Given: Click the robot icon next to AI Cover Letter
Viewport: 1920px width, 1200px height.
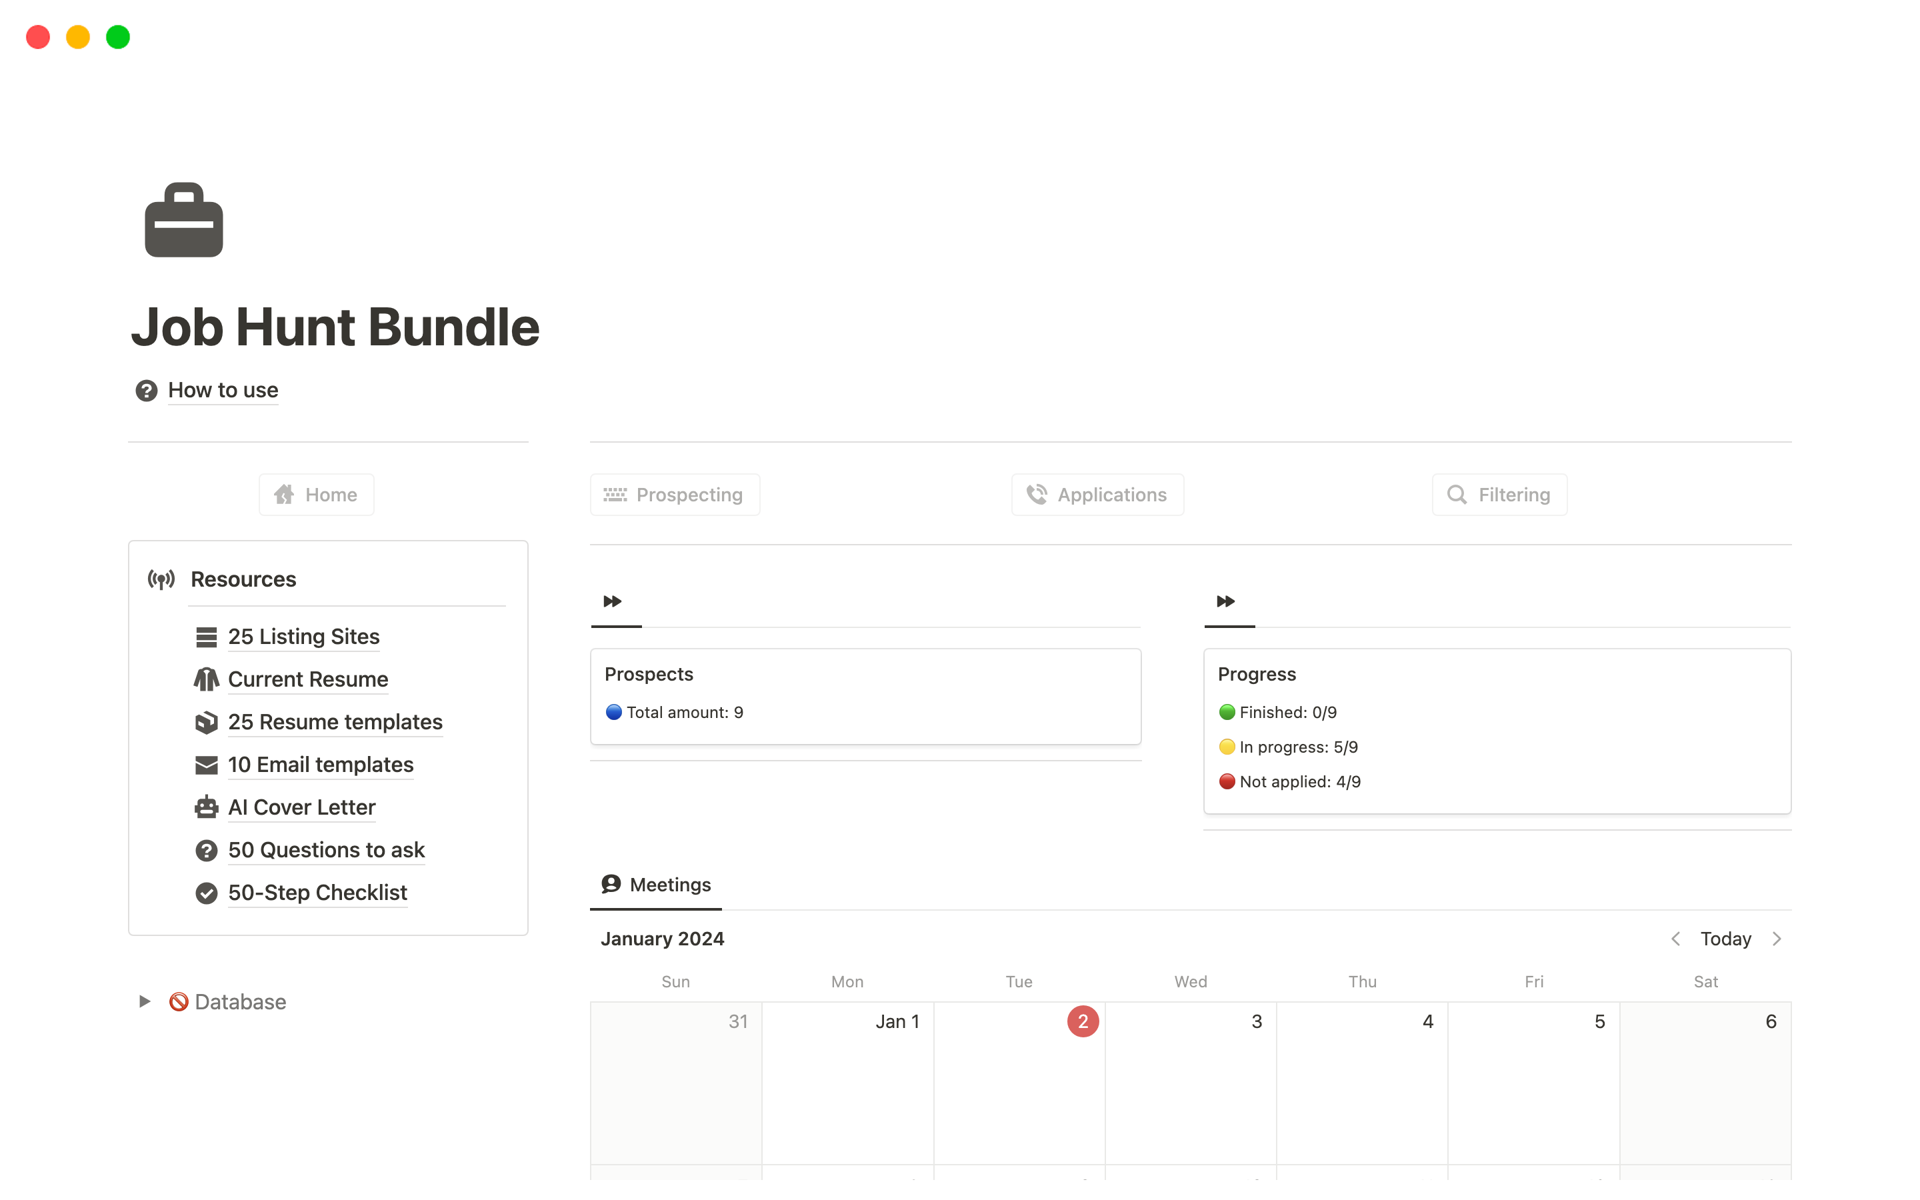Looking at the screenshot, I should pyautogui.click(x=206, y=807).
